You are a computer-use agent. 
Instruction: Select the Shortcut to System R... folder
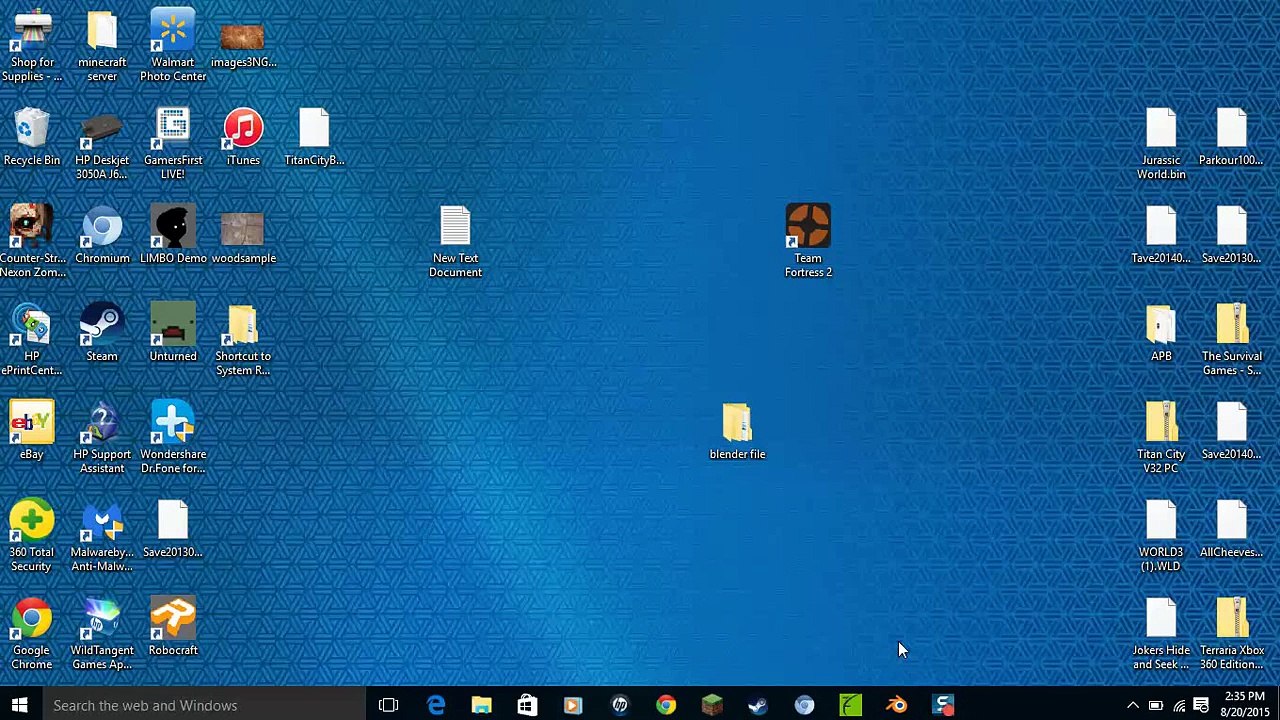(x=243, y=341)
